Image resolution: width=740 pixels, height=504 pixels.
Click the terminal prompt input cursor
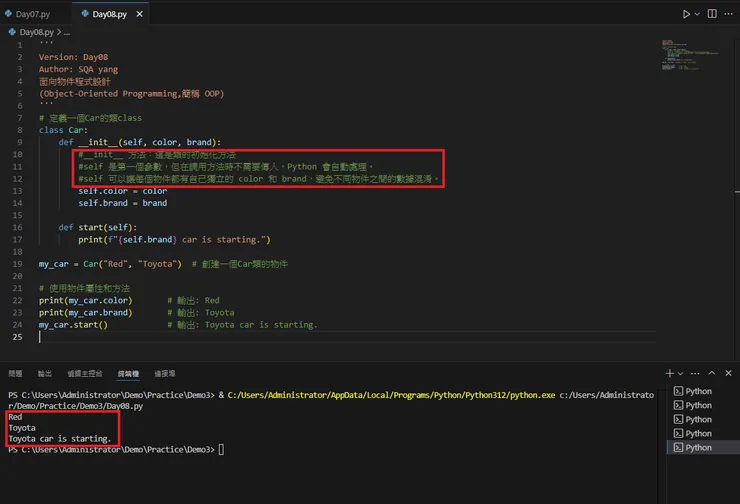[221, 449]
